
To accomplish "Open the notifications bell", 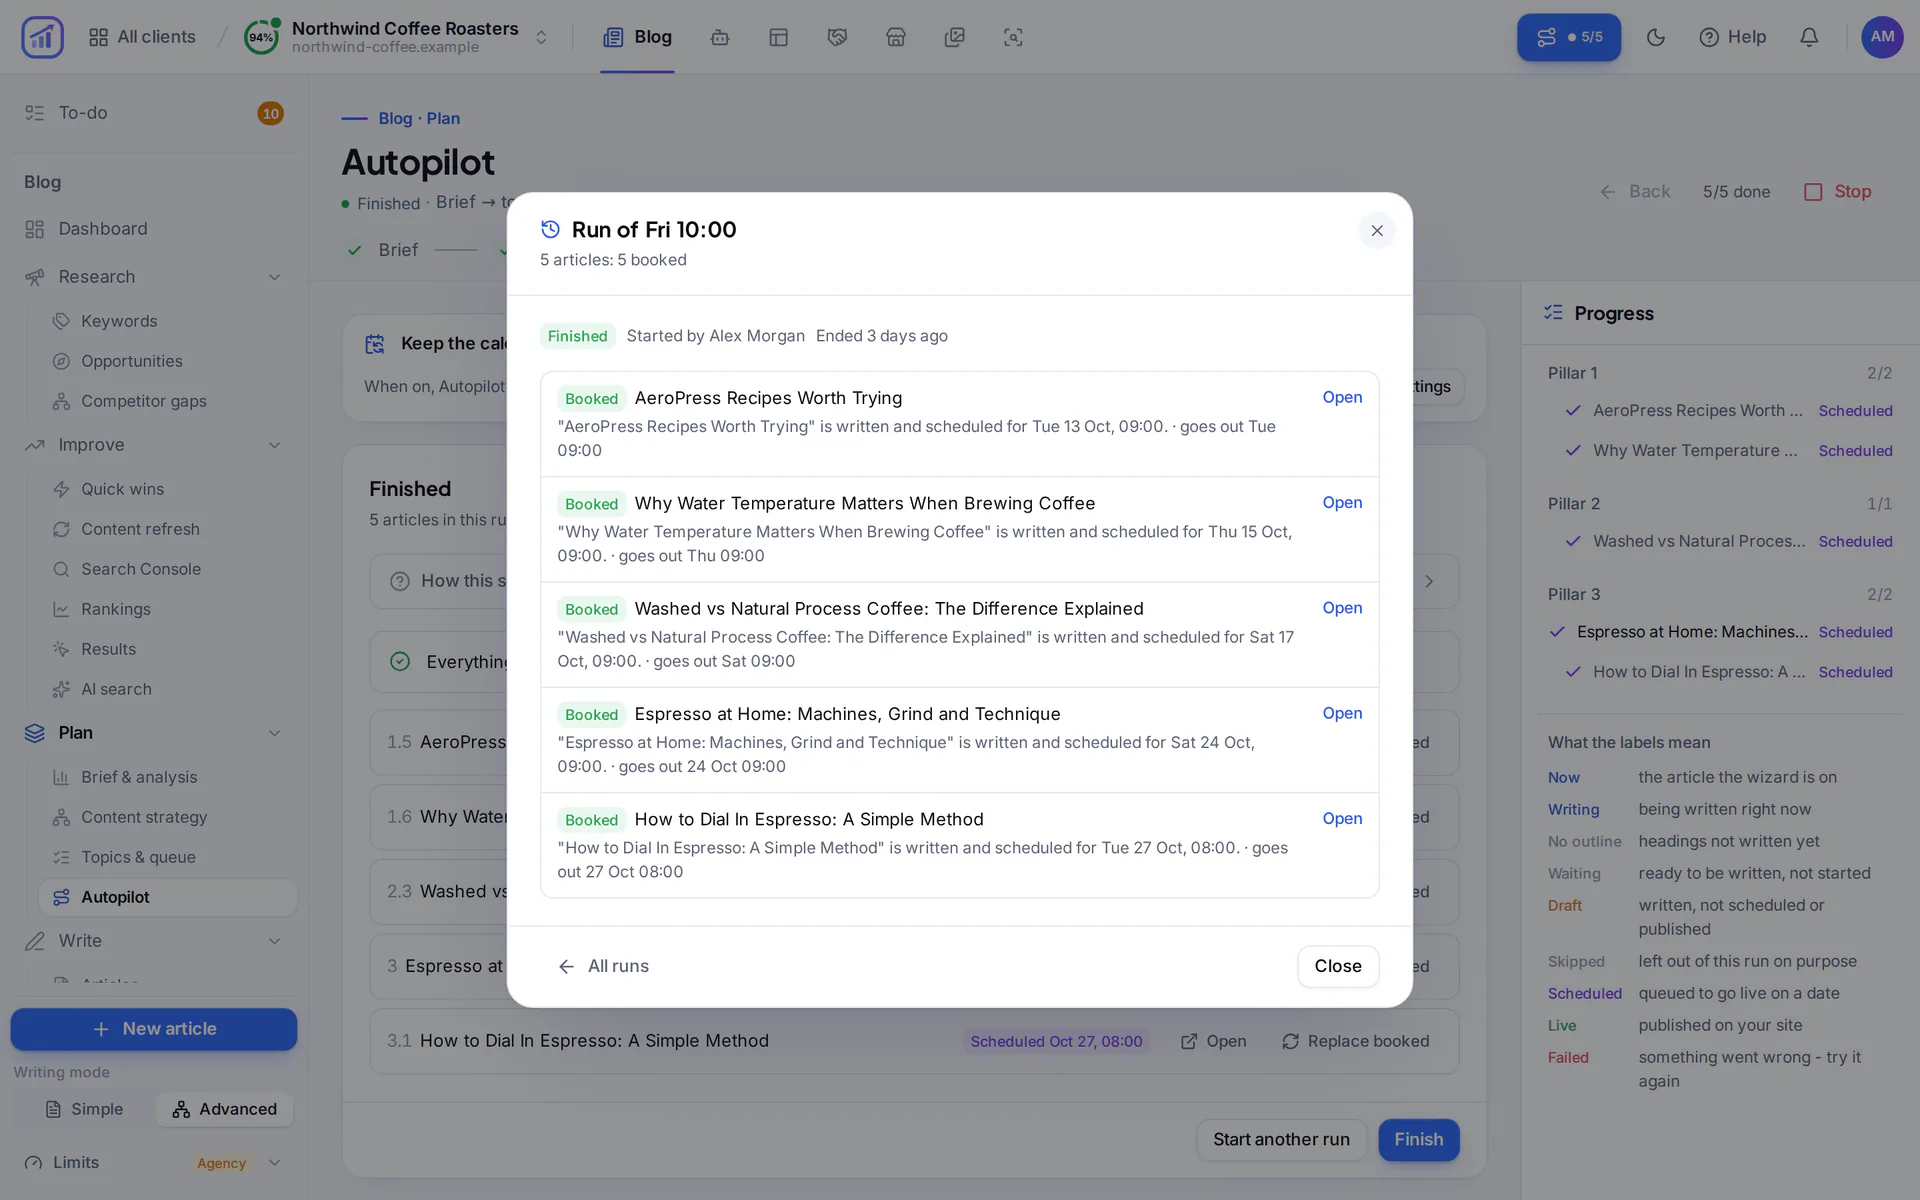I will 1809,37.
